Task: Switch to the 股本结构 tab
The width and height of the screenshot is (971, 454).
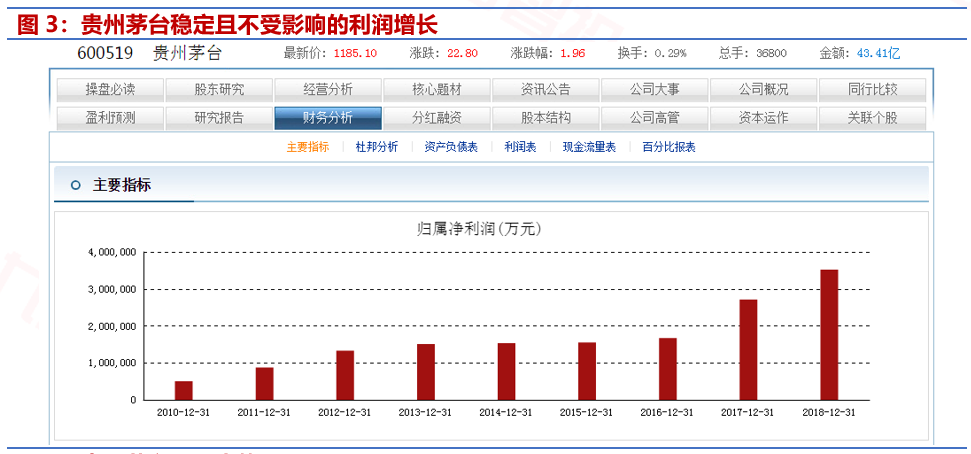Action: click(546, 118)
